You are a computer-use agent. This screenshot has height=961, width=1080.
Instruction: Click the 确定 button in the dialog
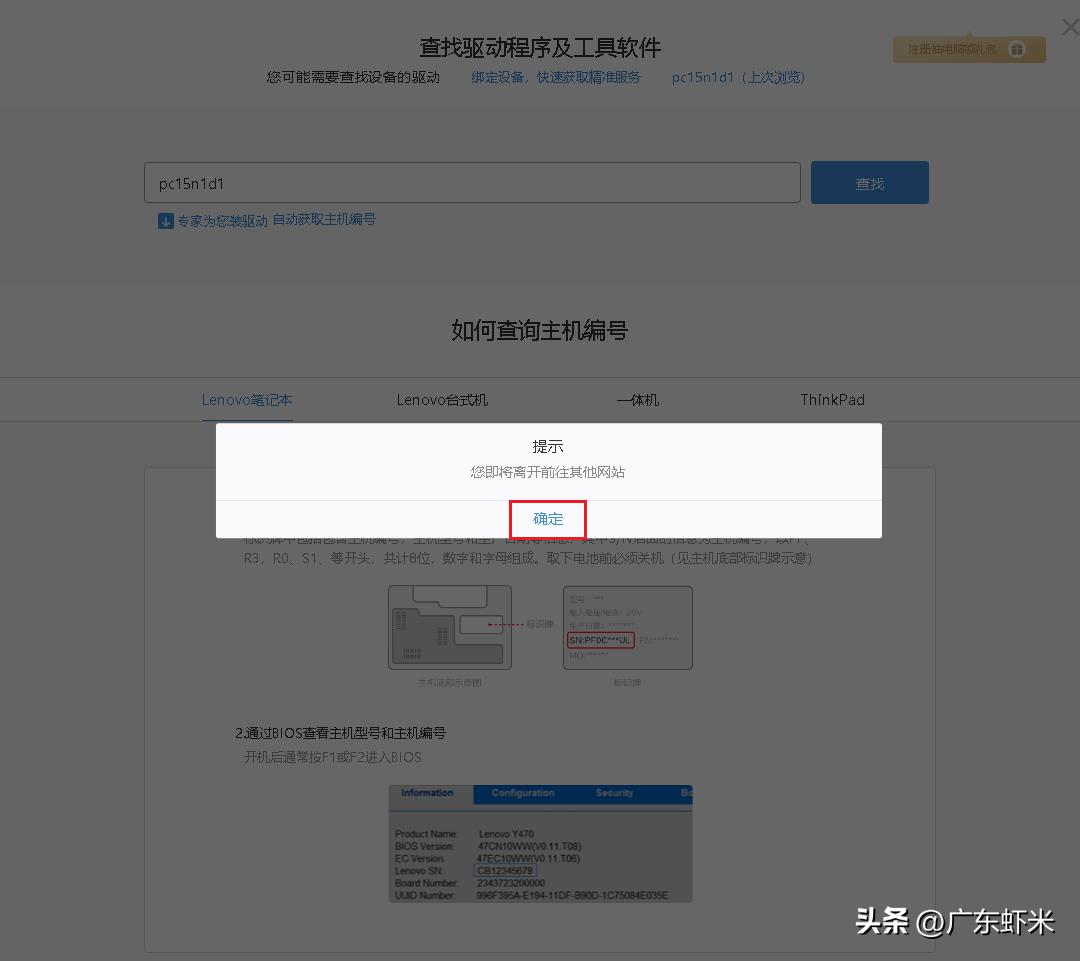coord(548,519)
